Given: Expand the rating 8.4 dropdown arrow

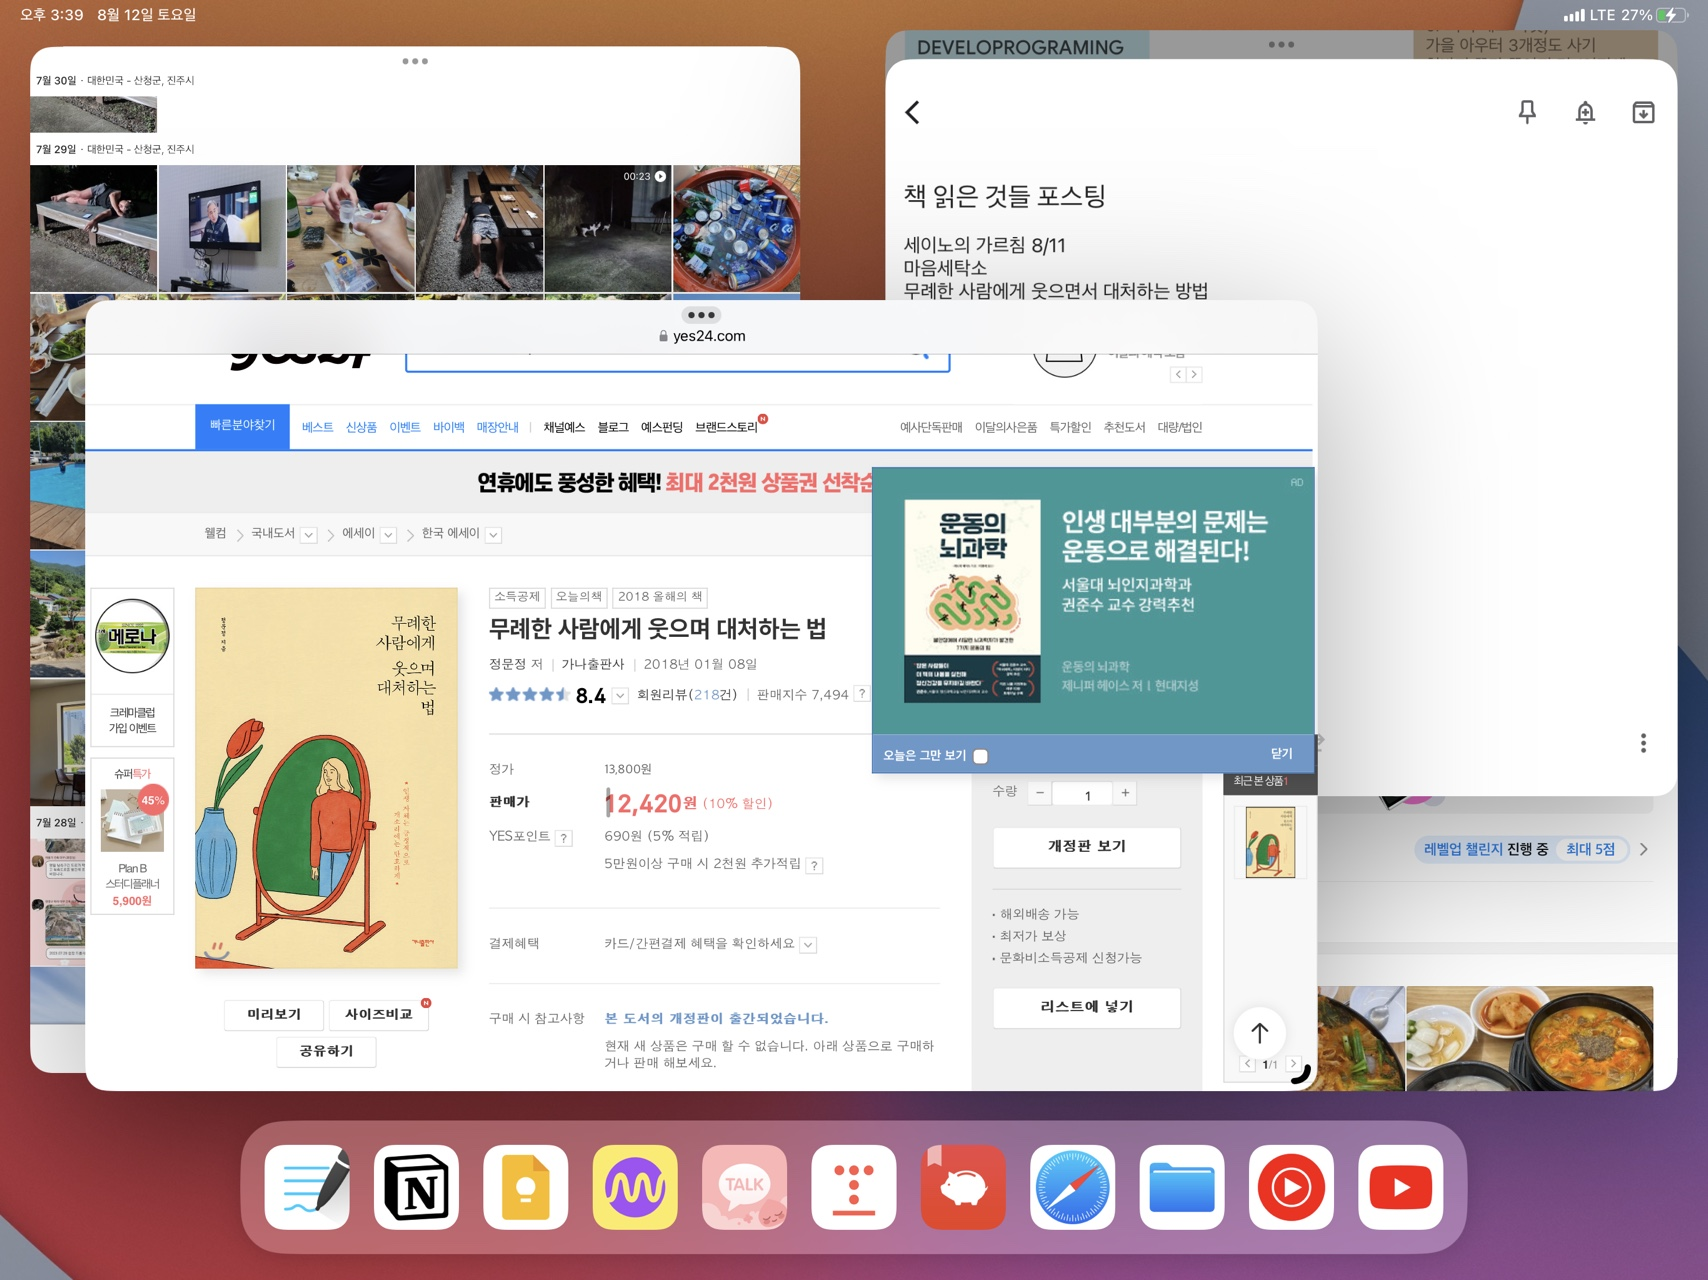Looking at the screenshot, I should click(x=620, y=696).
